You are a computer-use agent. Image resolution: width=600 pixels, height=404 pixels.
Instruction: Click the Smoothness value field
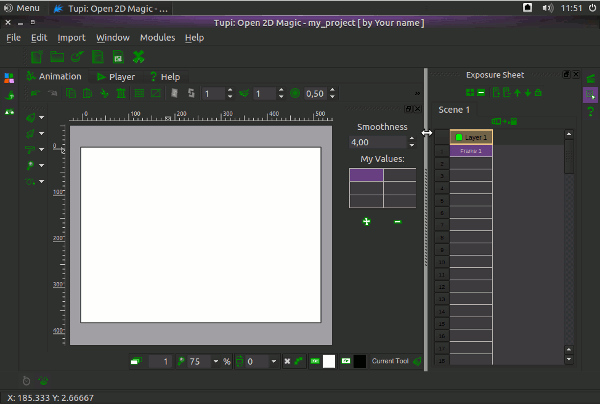(x=377, y=142)
